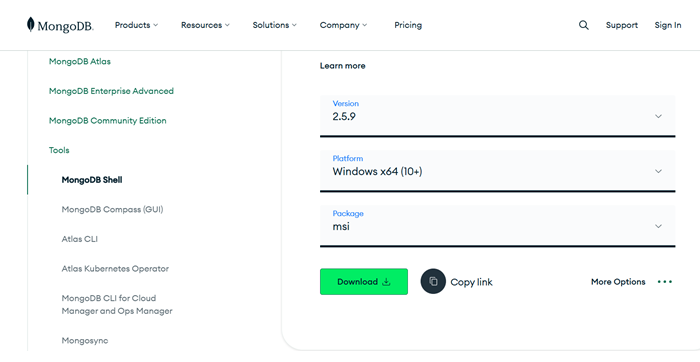
Task: Open the Company menu
Action: click(343, 25)
